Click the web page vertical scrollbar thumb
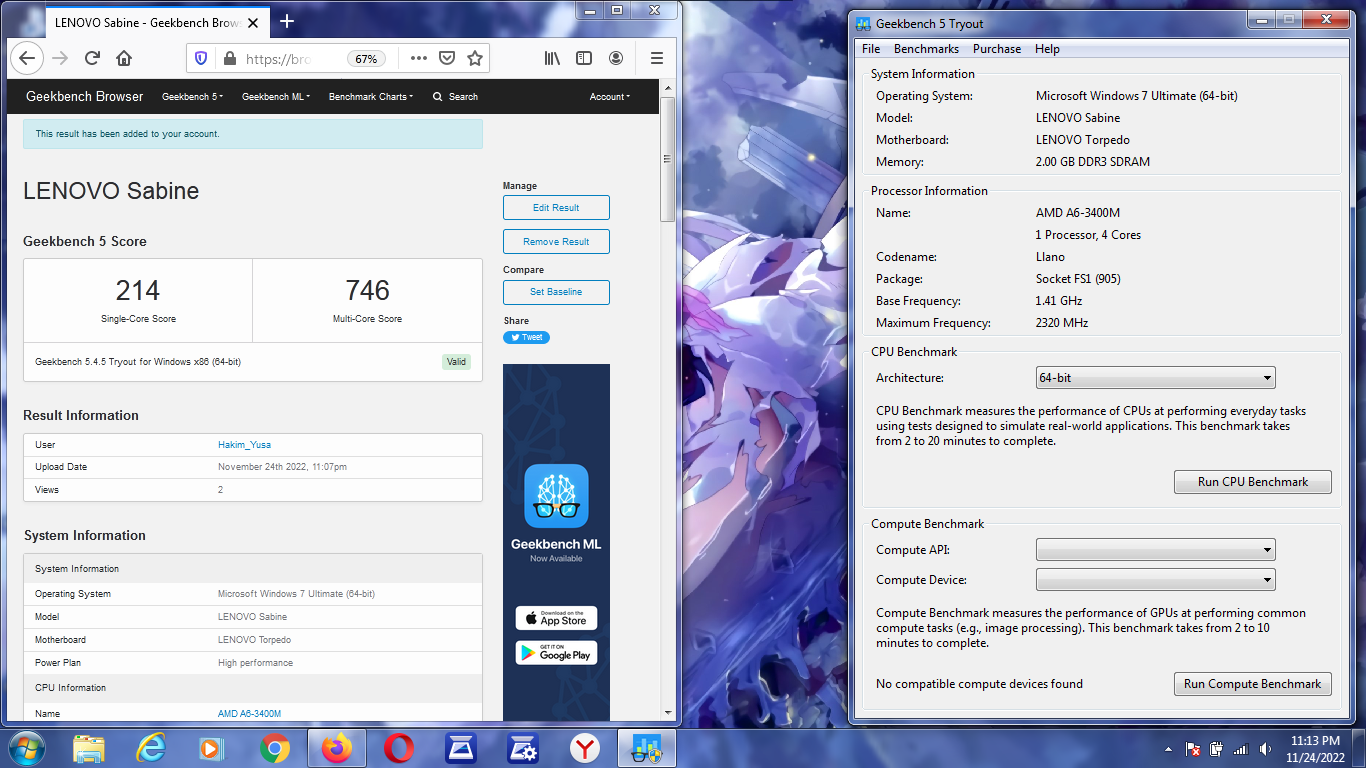 (668, 160)
